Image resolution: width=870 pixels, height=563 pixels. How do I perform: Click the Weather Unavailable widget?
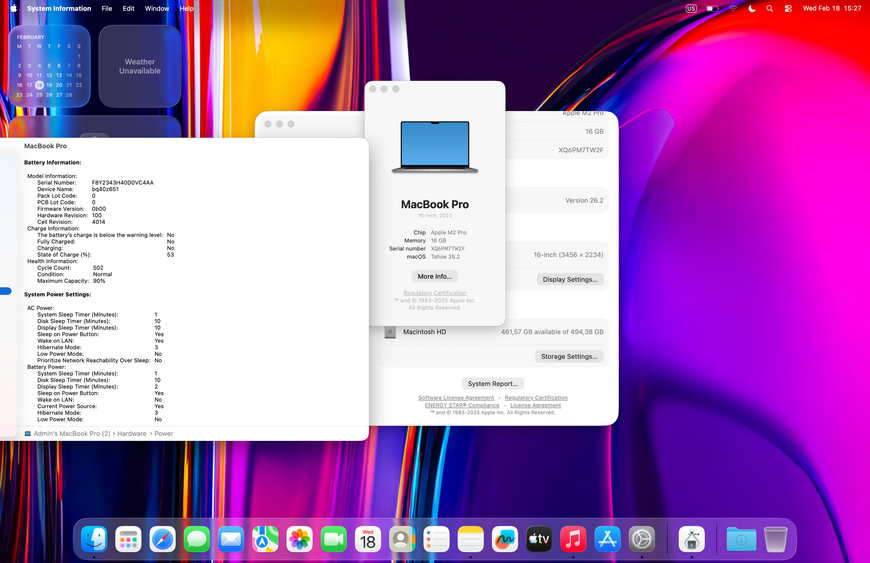(x=140, y=66)
